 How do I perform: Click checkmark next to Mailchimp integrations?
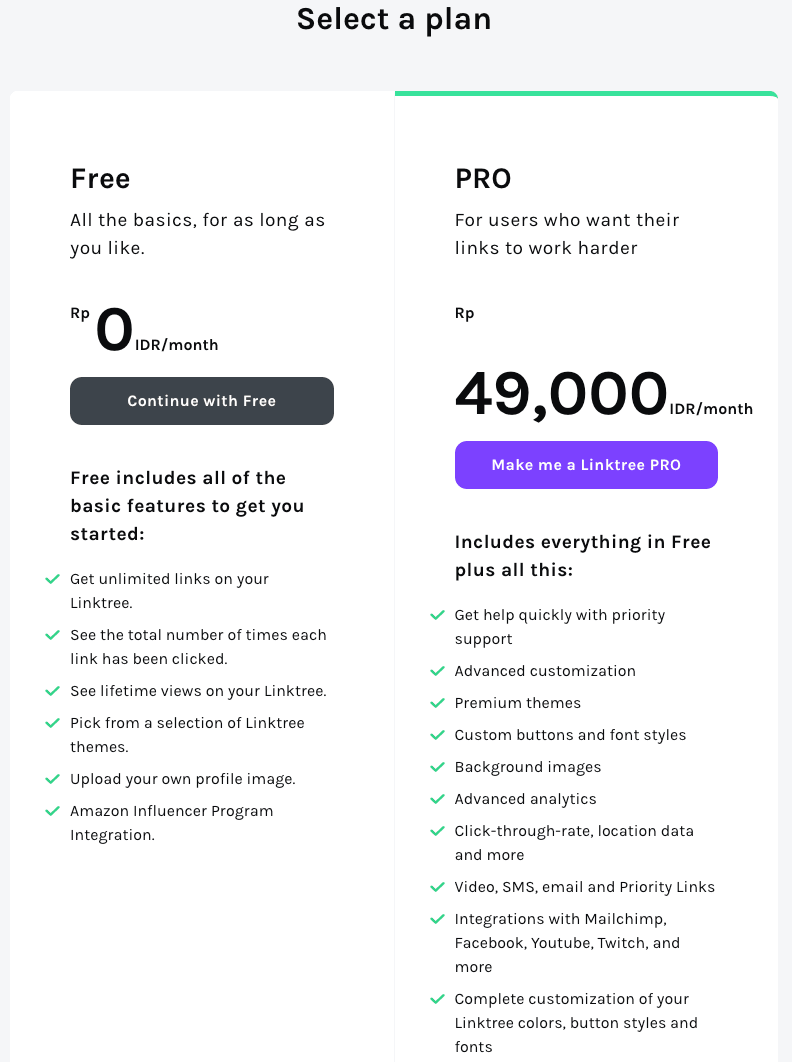(437, 919)
